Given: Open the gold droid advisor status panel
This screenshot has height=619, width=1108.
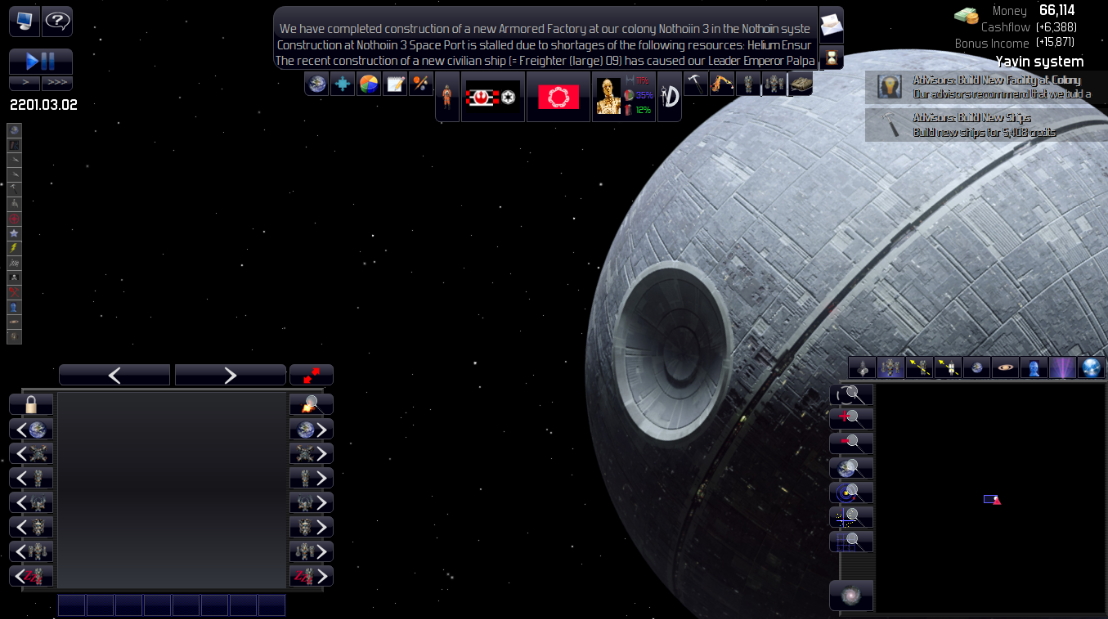Looking at the screenshot, I should [623, 97].
